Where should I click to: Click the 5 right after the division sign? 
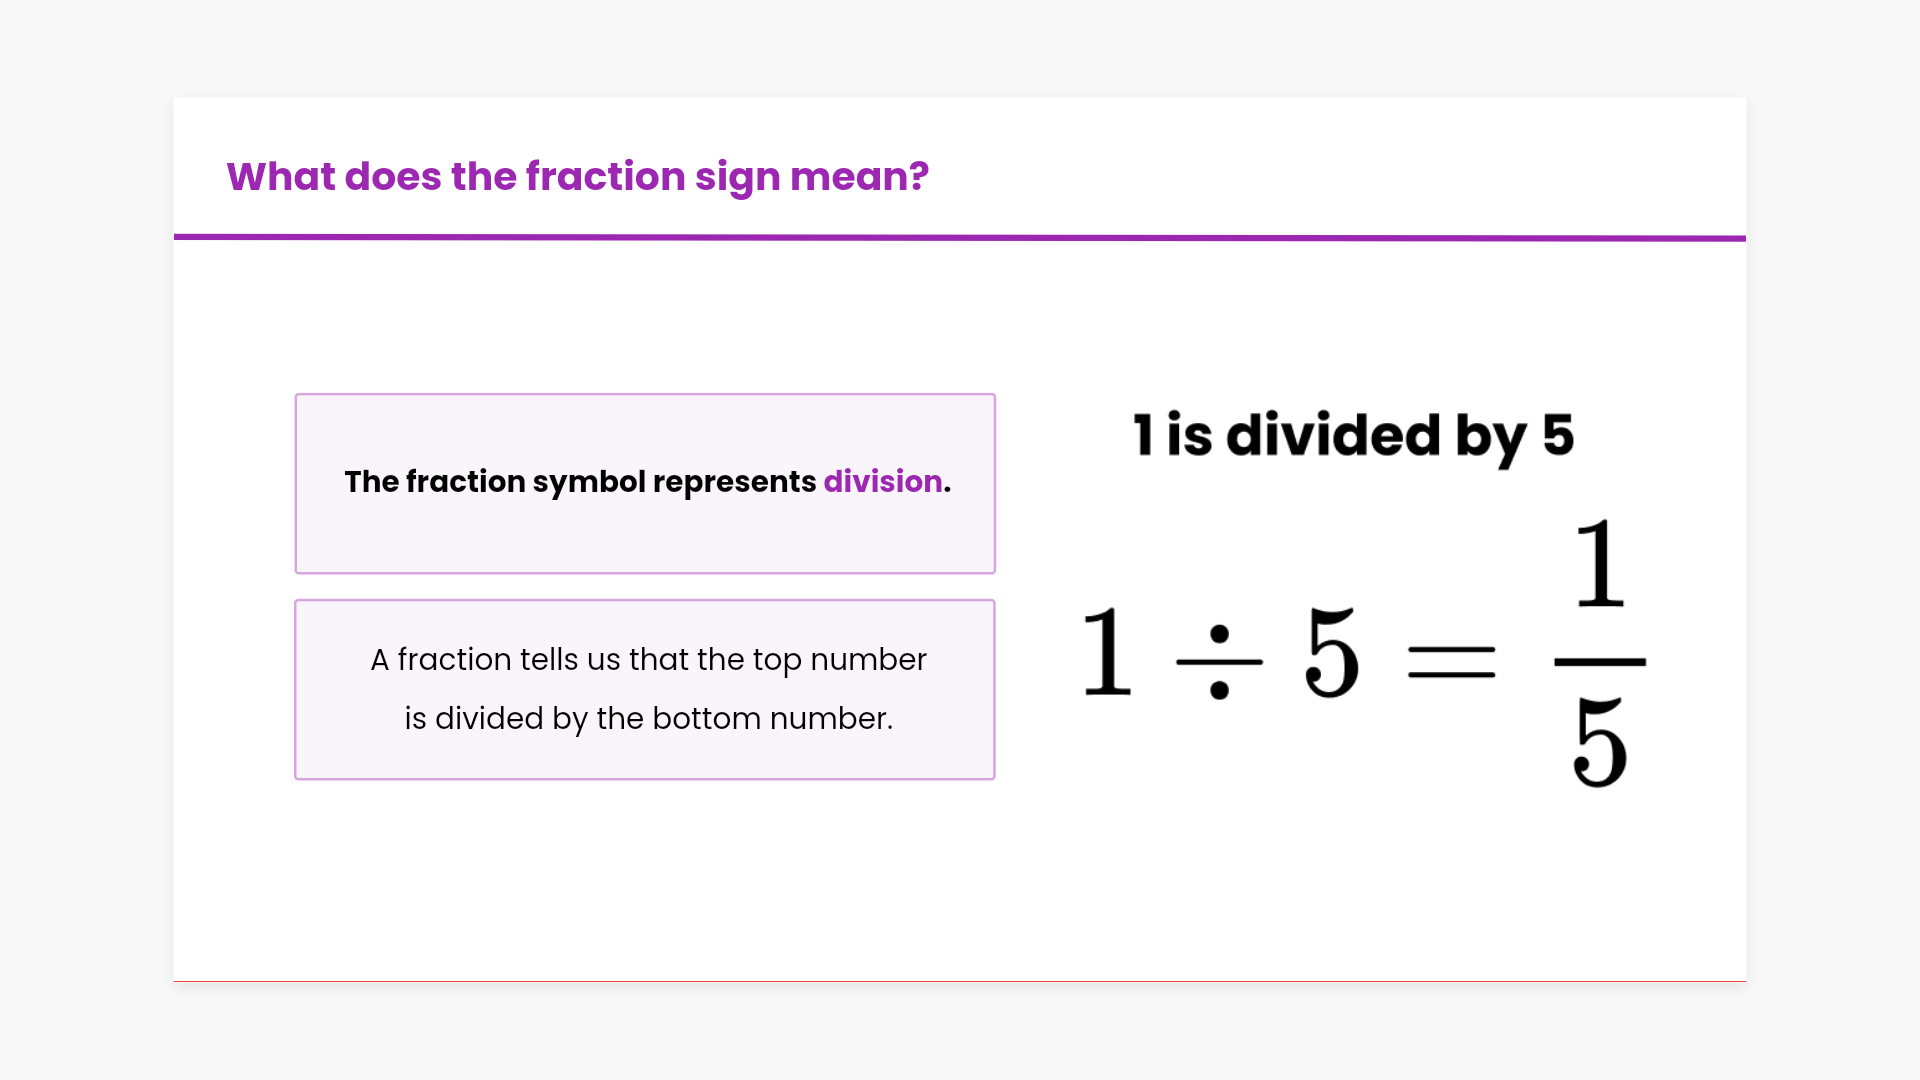tap(1332, 653)
